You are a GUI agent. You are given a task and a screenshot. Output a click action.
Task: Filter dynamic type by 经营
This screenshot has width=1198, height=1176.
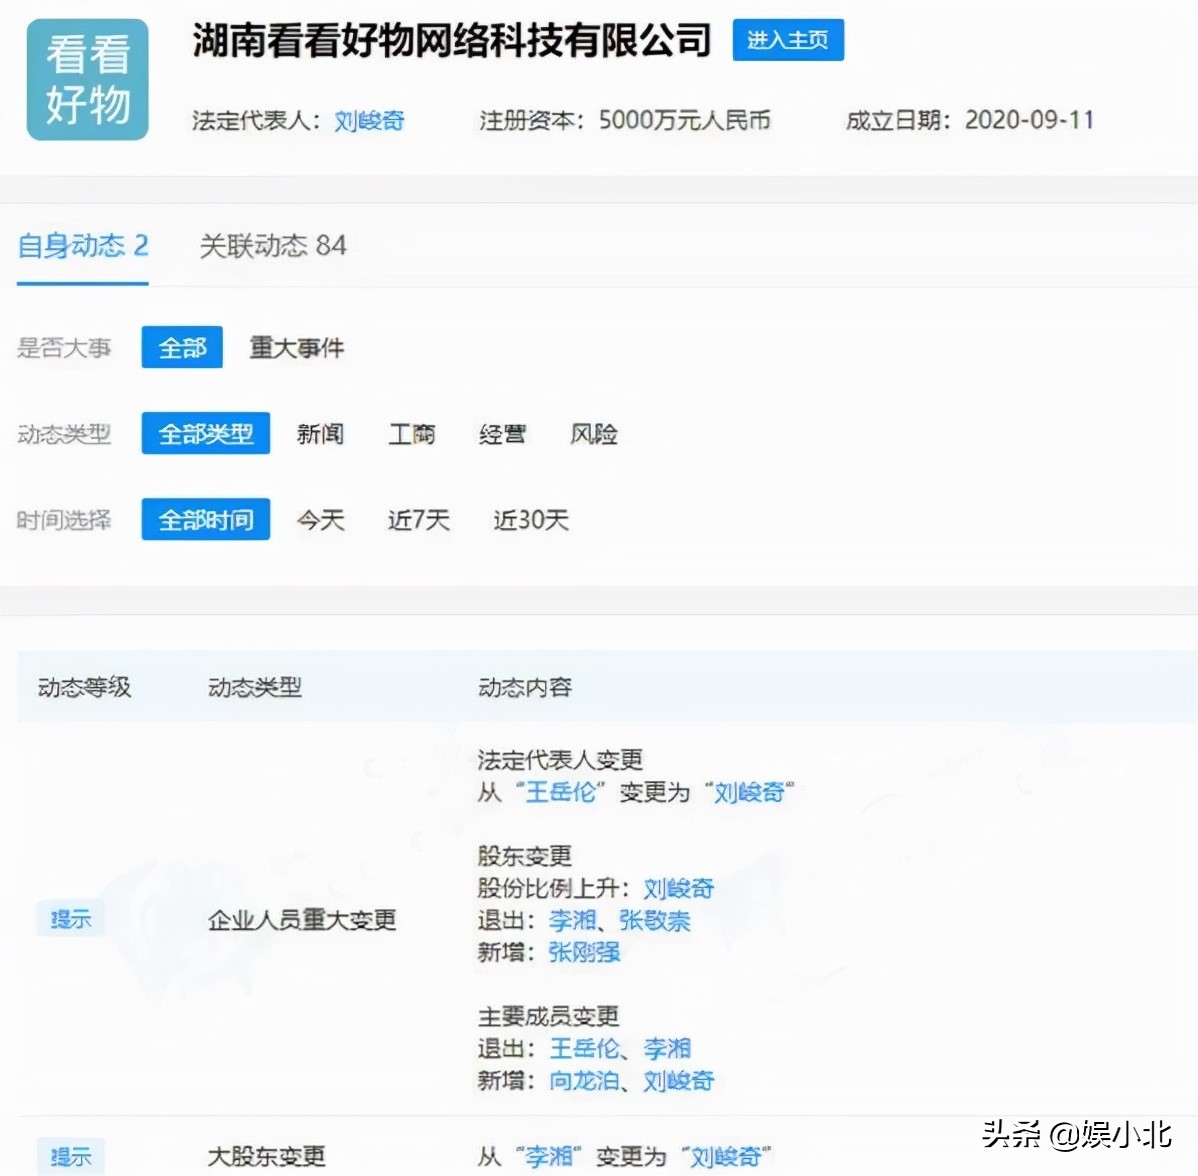pyautogui.click(x=503, y=433)
